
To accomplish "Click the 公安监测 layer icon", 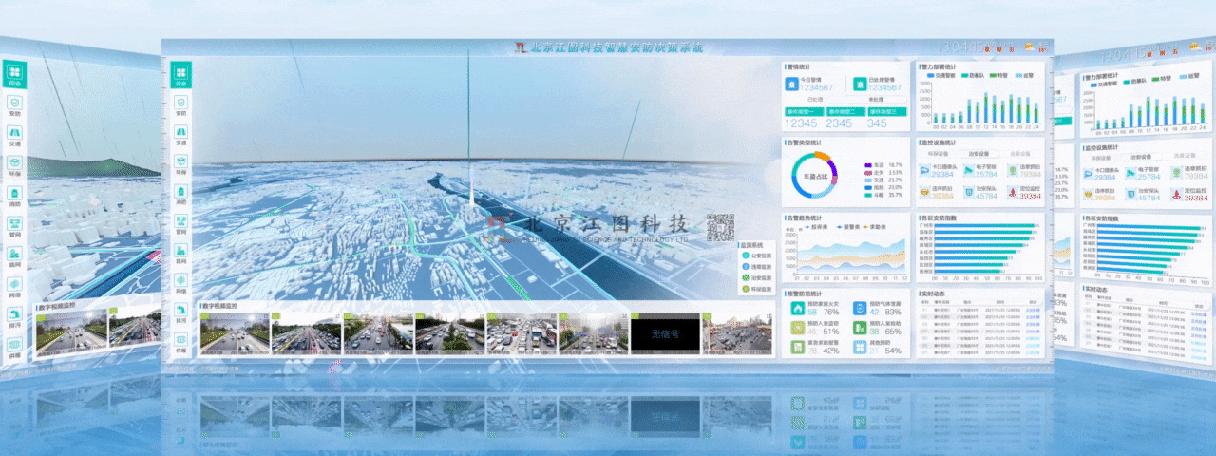I will point(744,256).
